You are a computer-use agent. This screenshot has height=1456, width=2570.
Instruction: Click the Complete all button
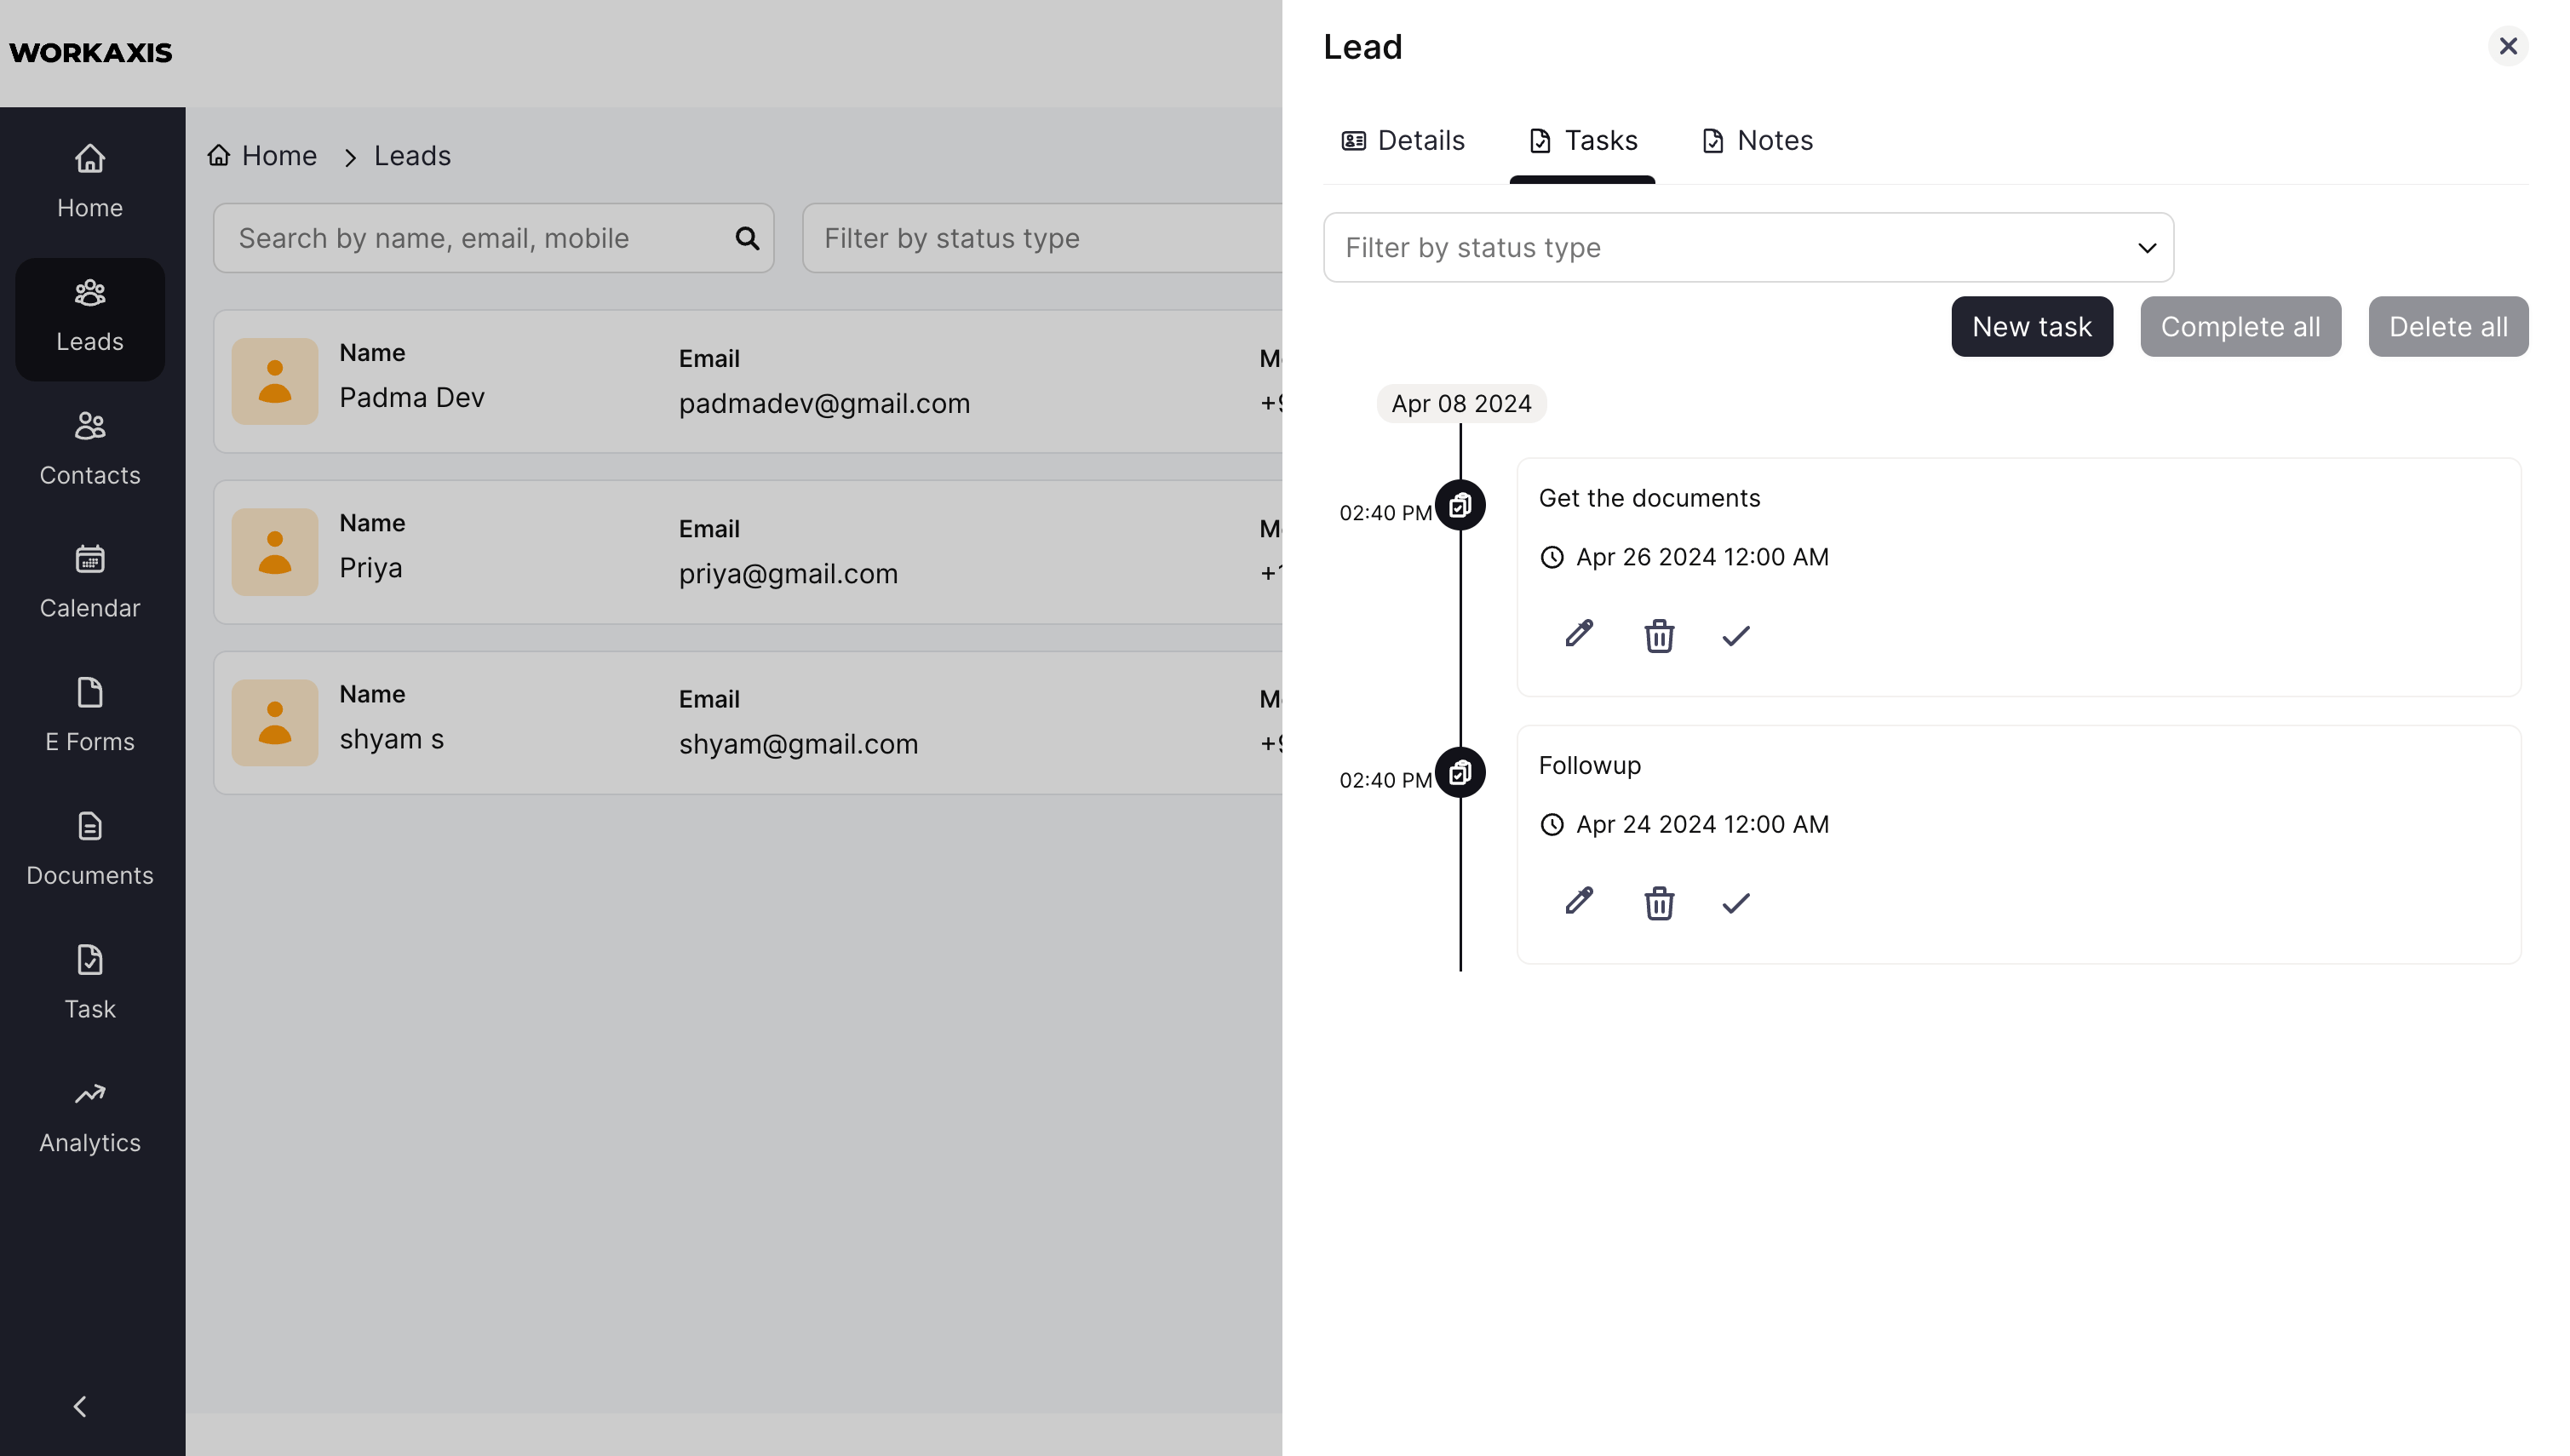[x=2240, y=326]
